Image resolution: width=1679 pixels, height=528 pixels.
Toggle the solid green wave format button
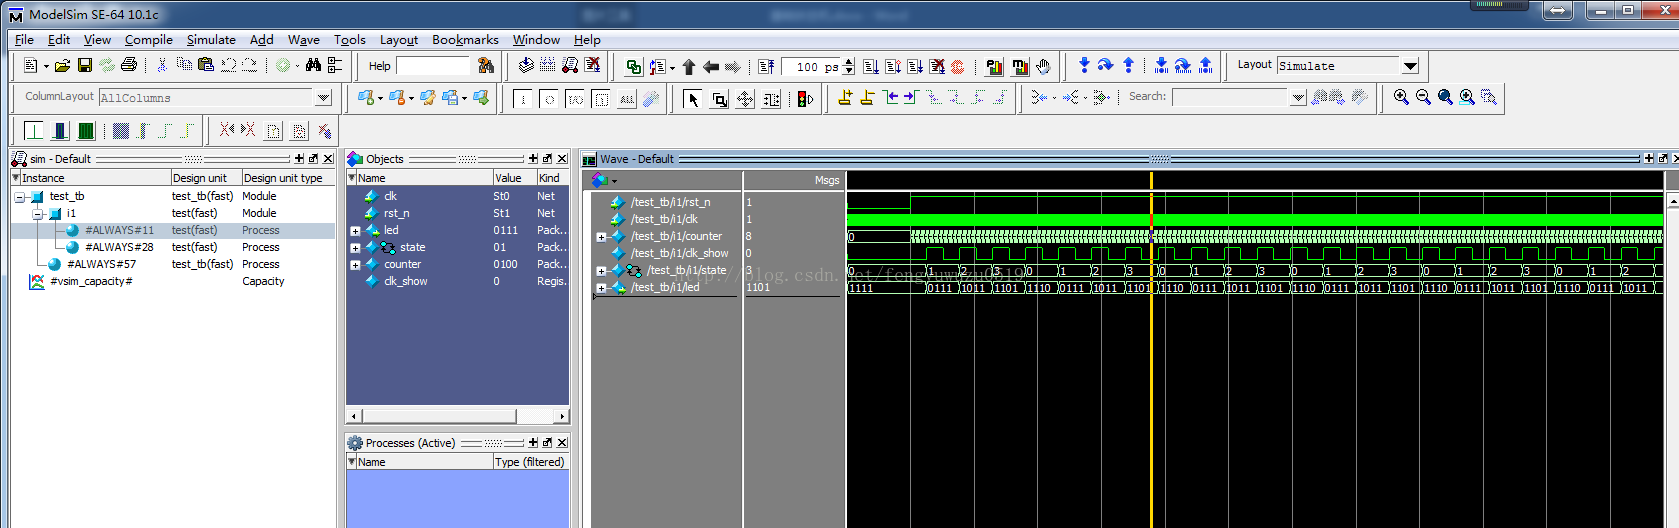(86, 130)
